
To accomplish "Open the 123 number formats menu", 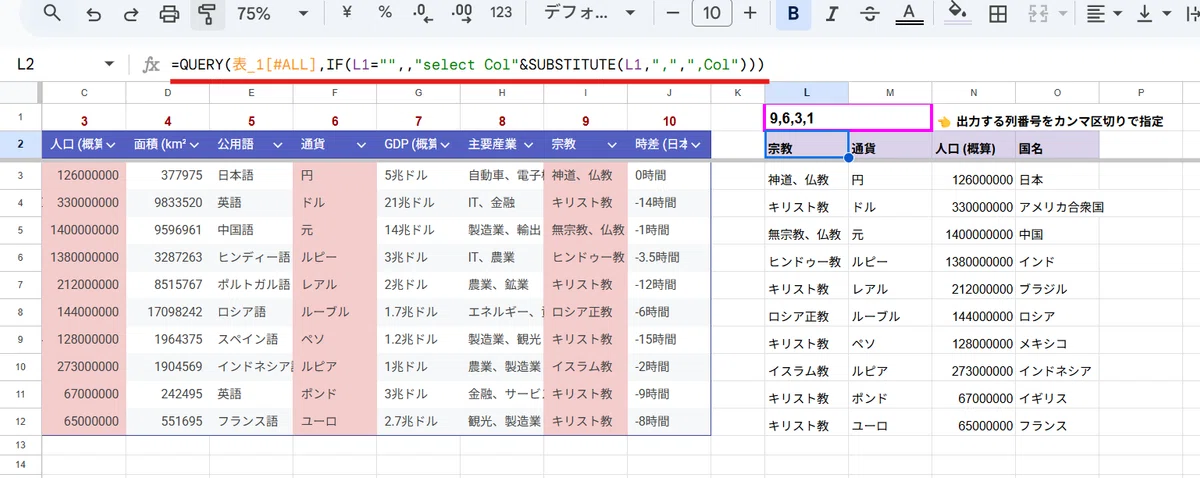I will (502, 14).
